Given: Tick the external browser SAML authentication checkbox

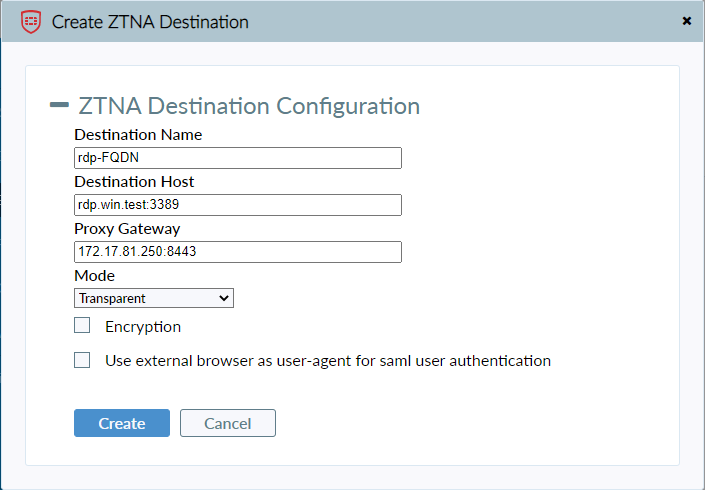Looking at the screenshot, I should click(82, 360).
